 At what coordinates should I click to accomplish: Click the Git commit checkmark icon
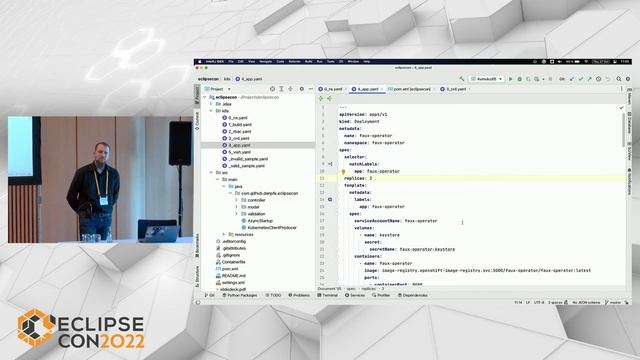(x=581, y=79)
